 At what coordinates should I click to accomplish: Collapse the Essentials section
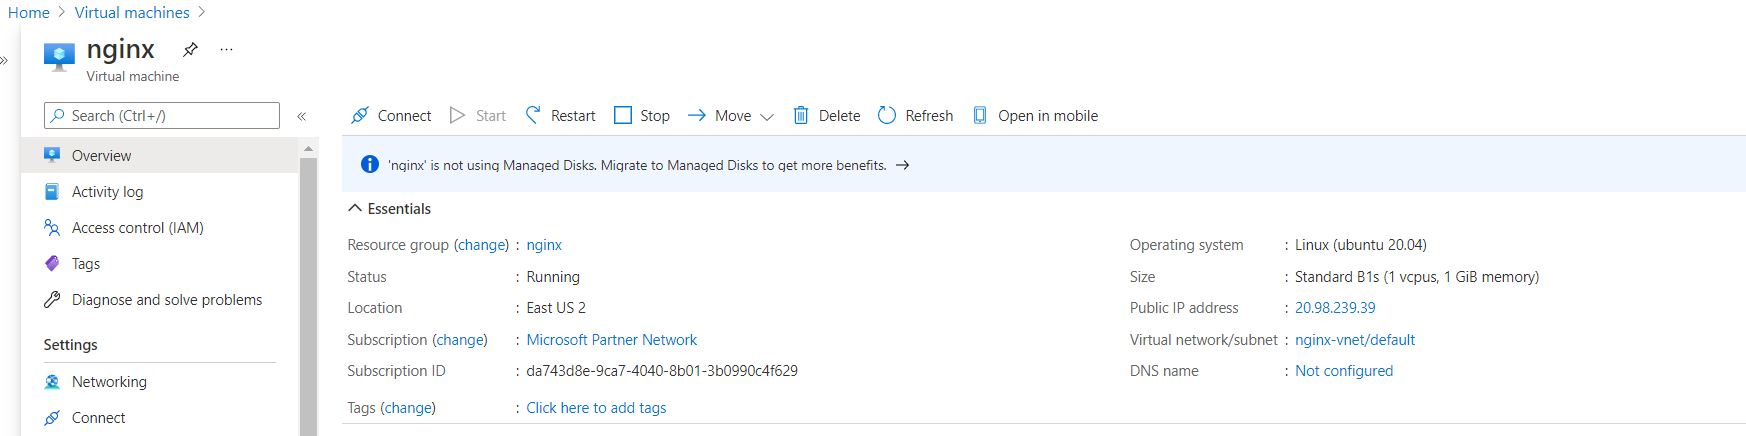(354, 209)
